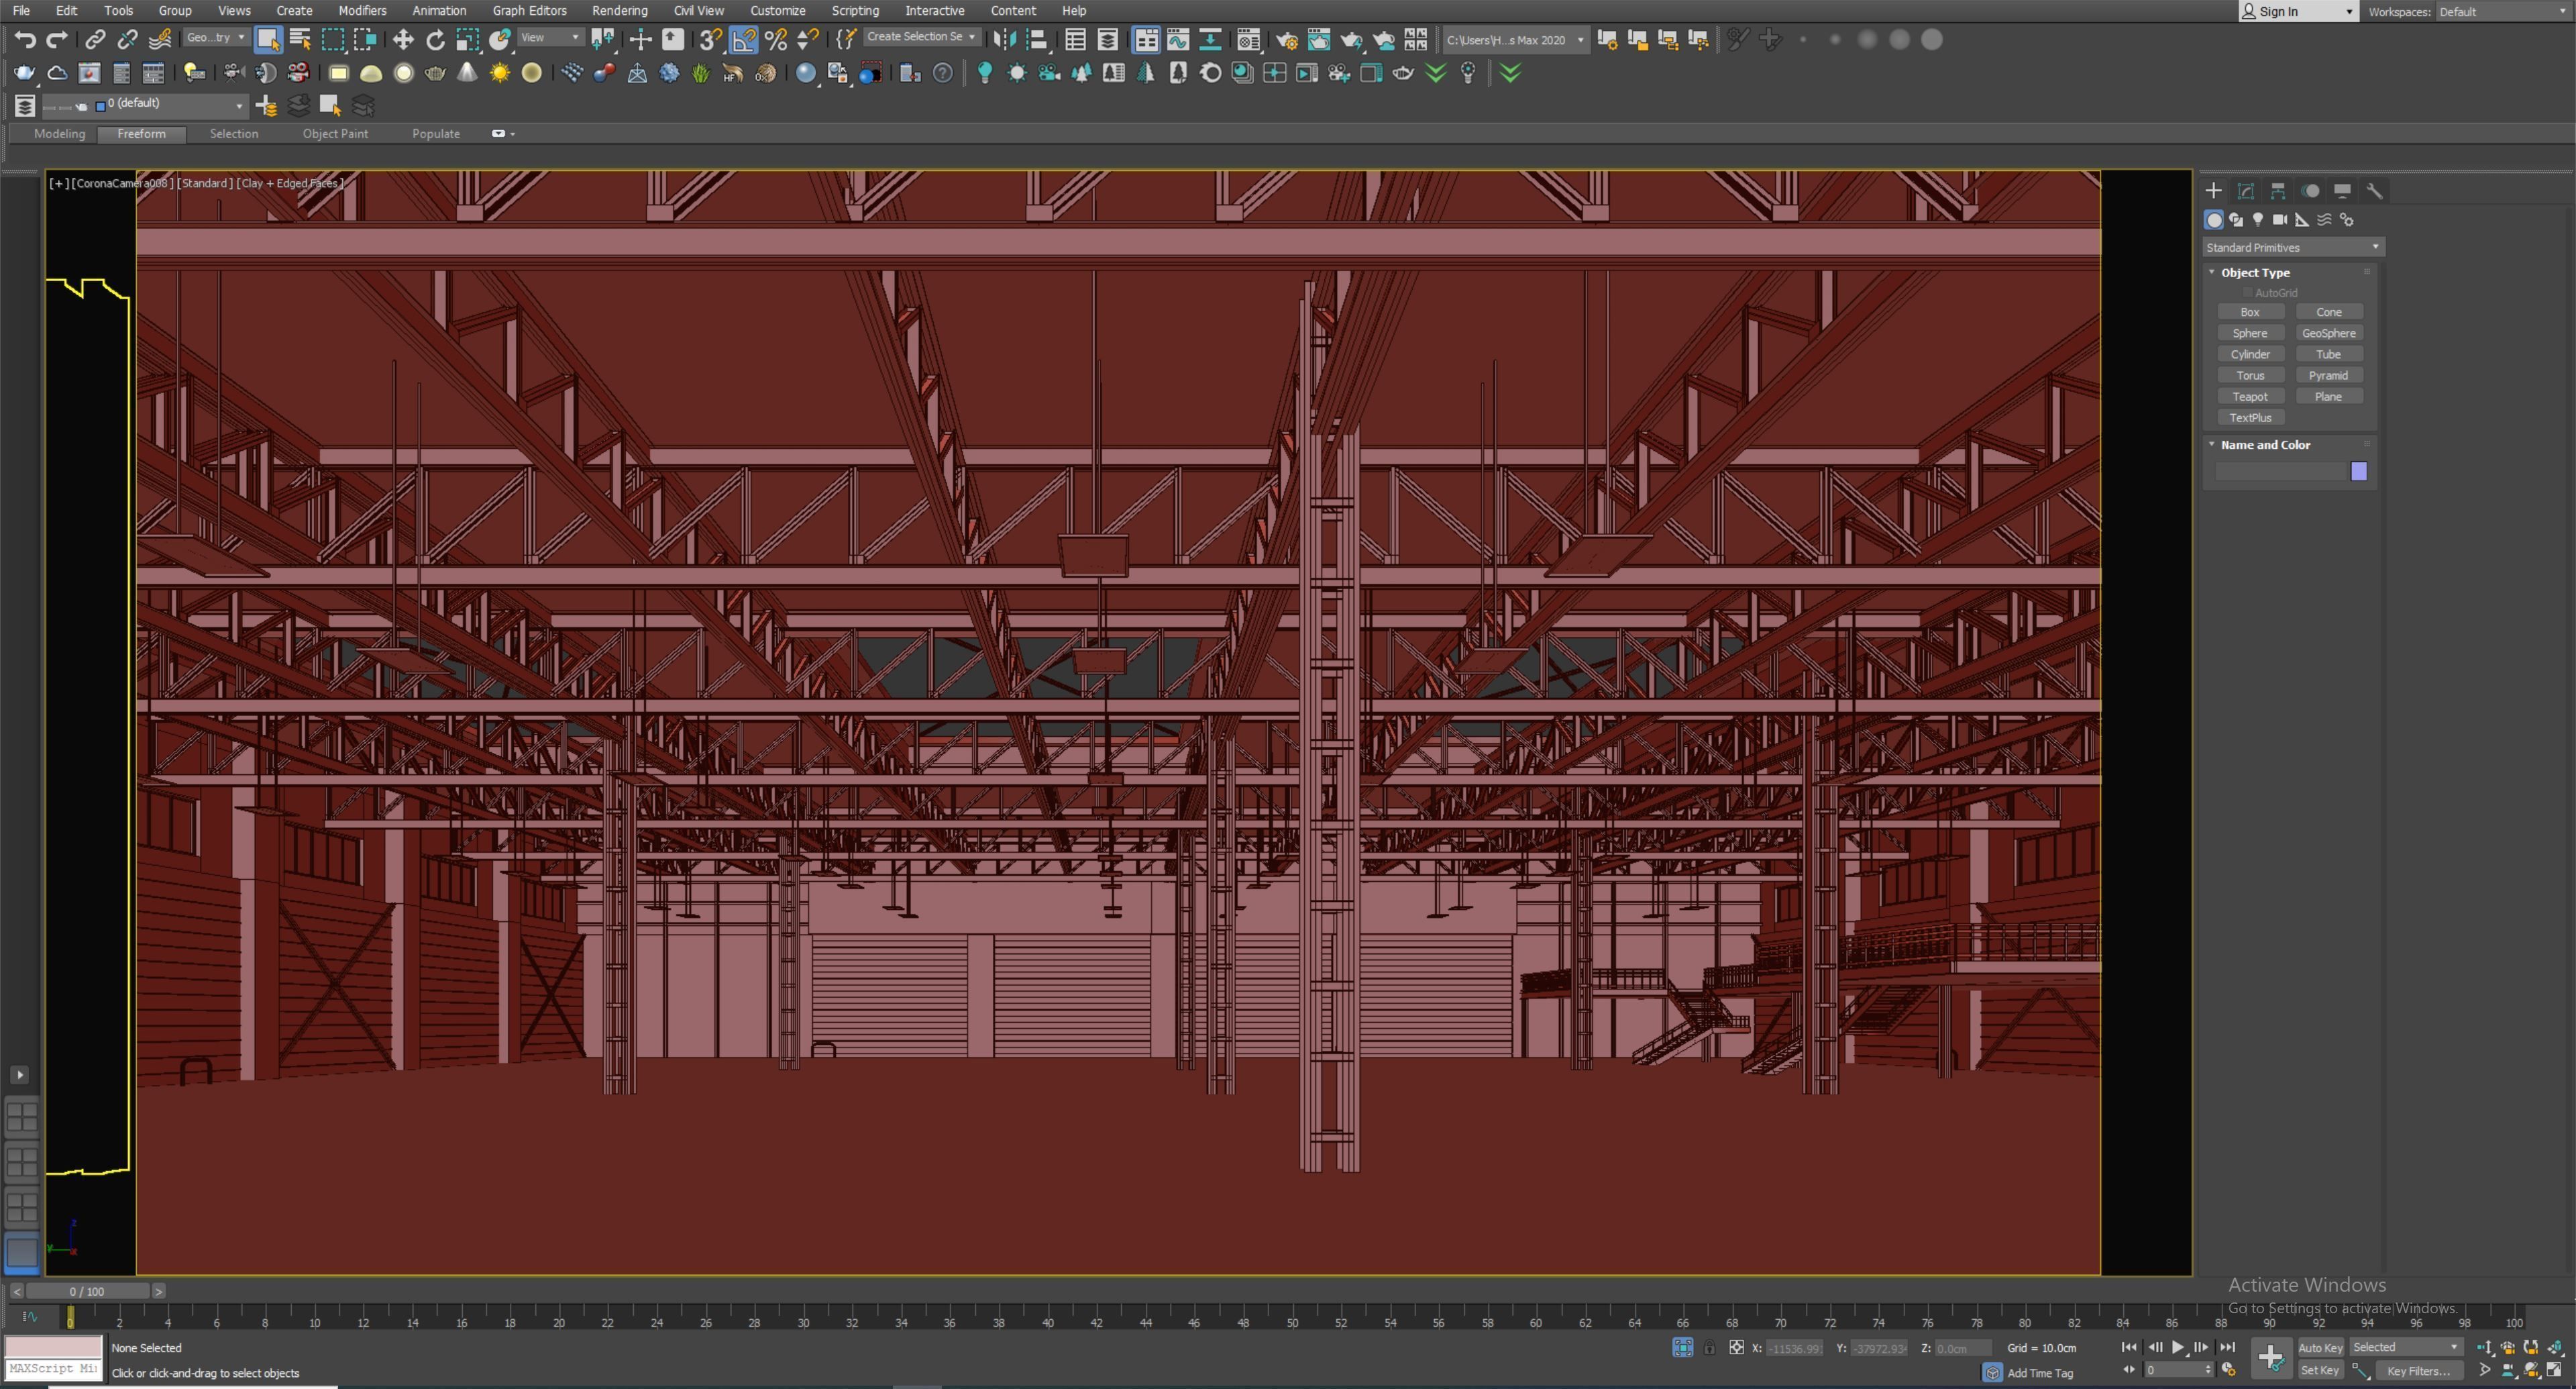2576x1389 pixels.
Task: Switch to the Object Paint ribbon tab
Action: coord(335,134)
